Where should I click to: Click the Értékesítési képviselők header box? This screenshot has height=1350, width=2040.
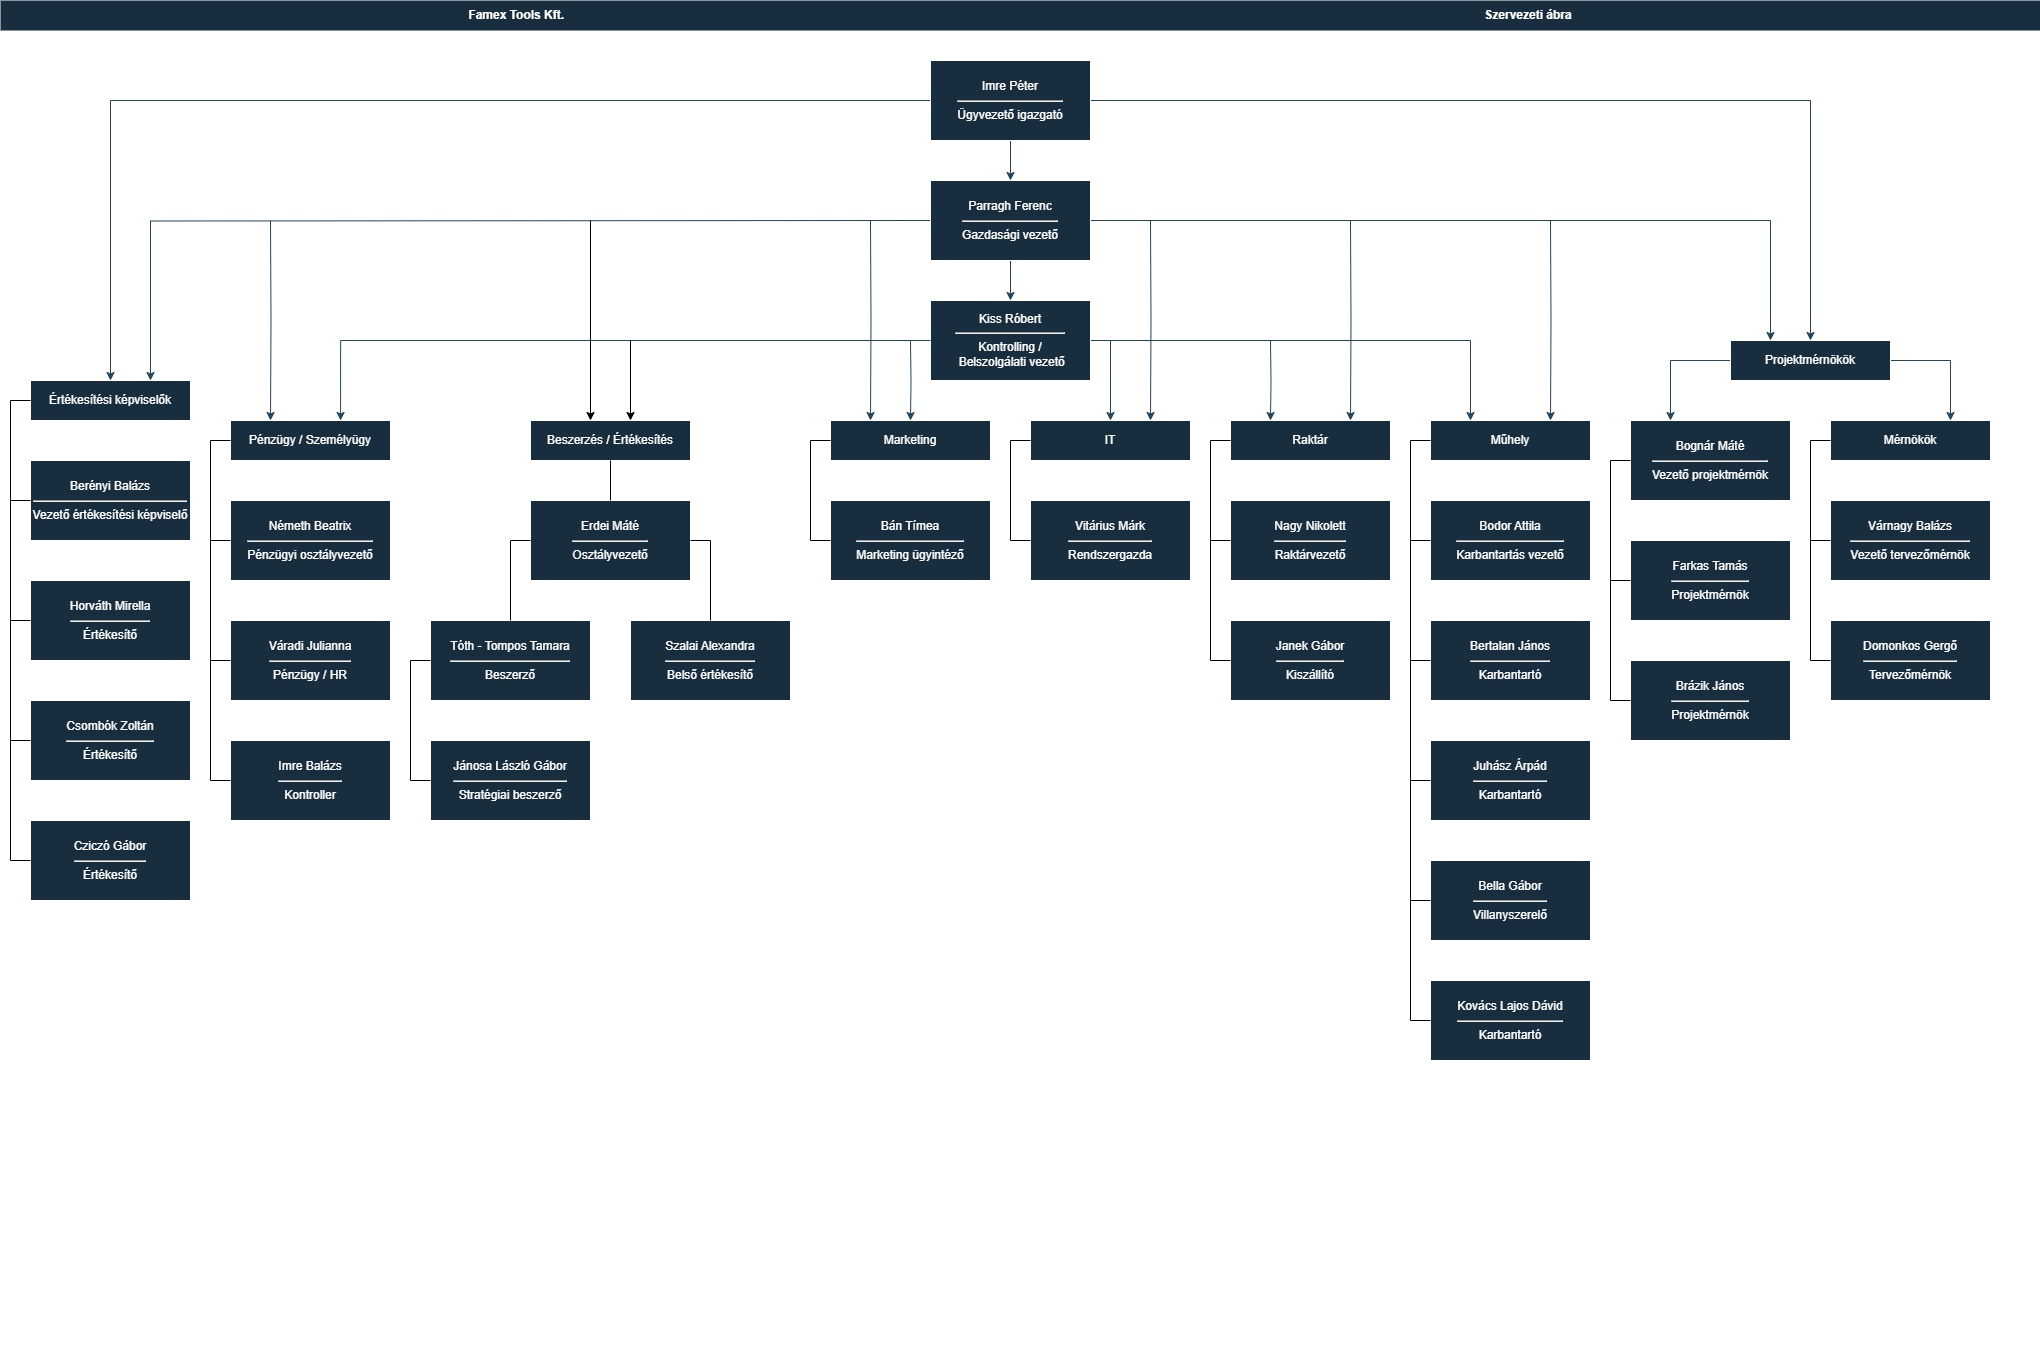point(110,400)
